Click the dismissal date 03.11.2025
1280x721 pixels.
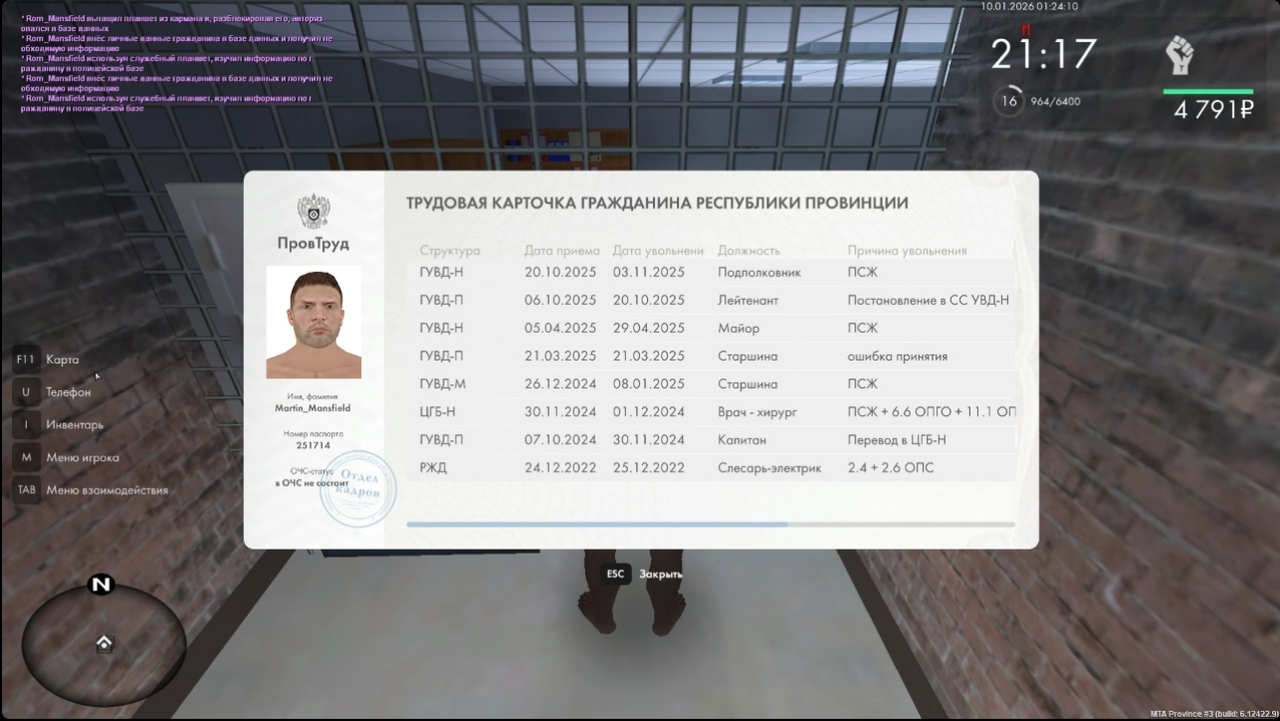649,272
